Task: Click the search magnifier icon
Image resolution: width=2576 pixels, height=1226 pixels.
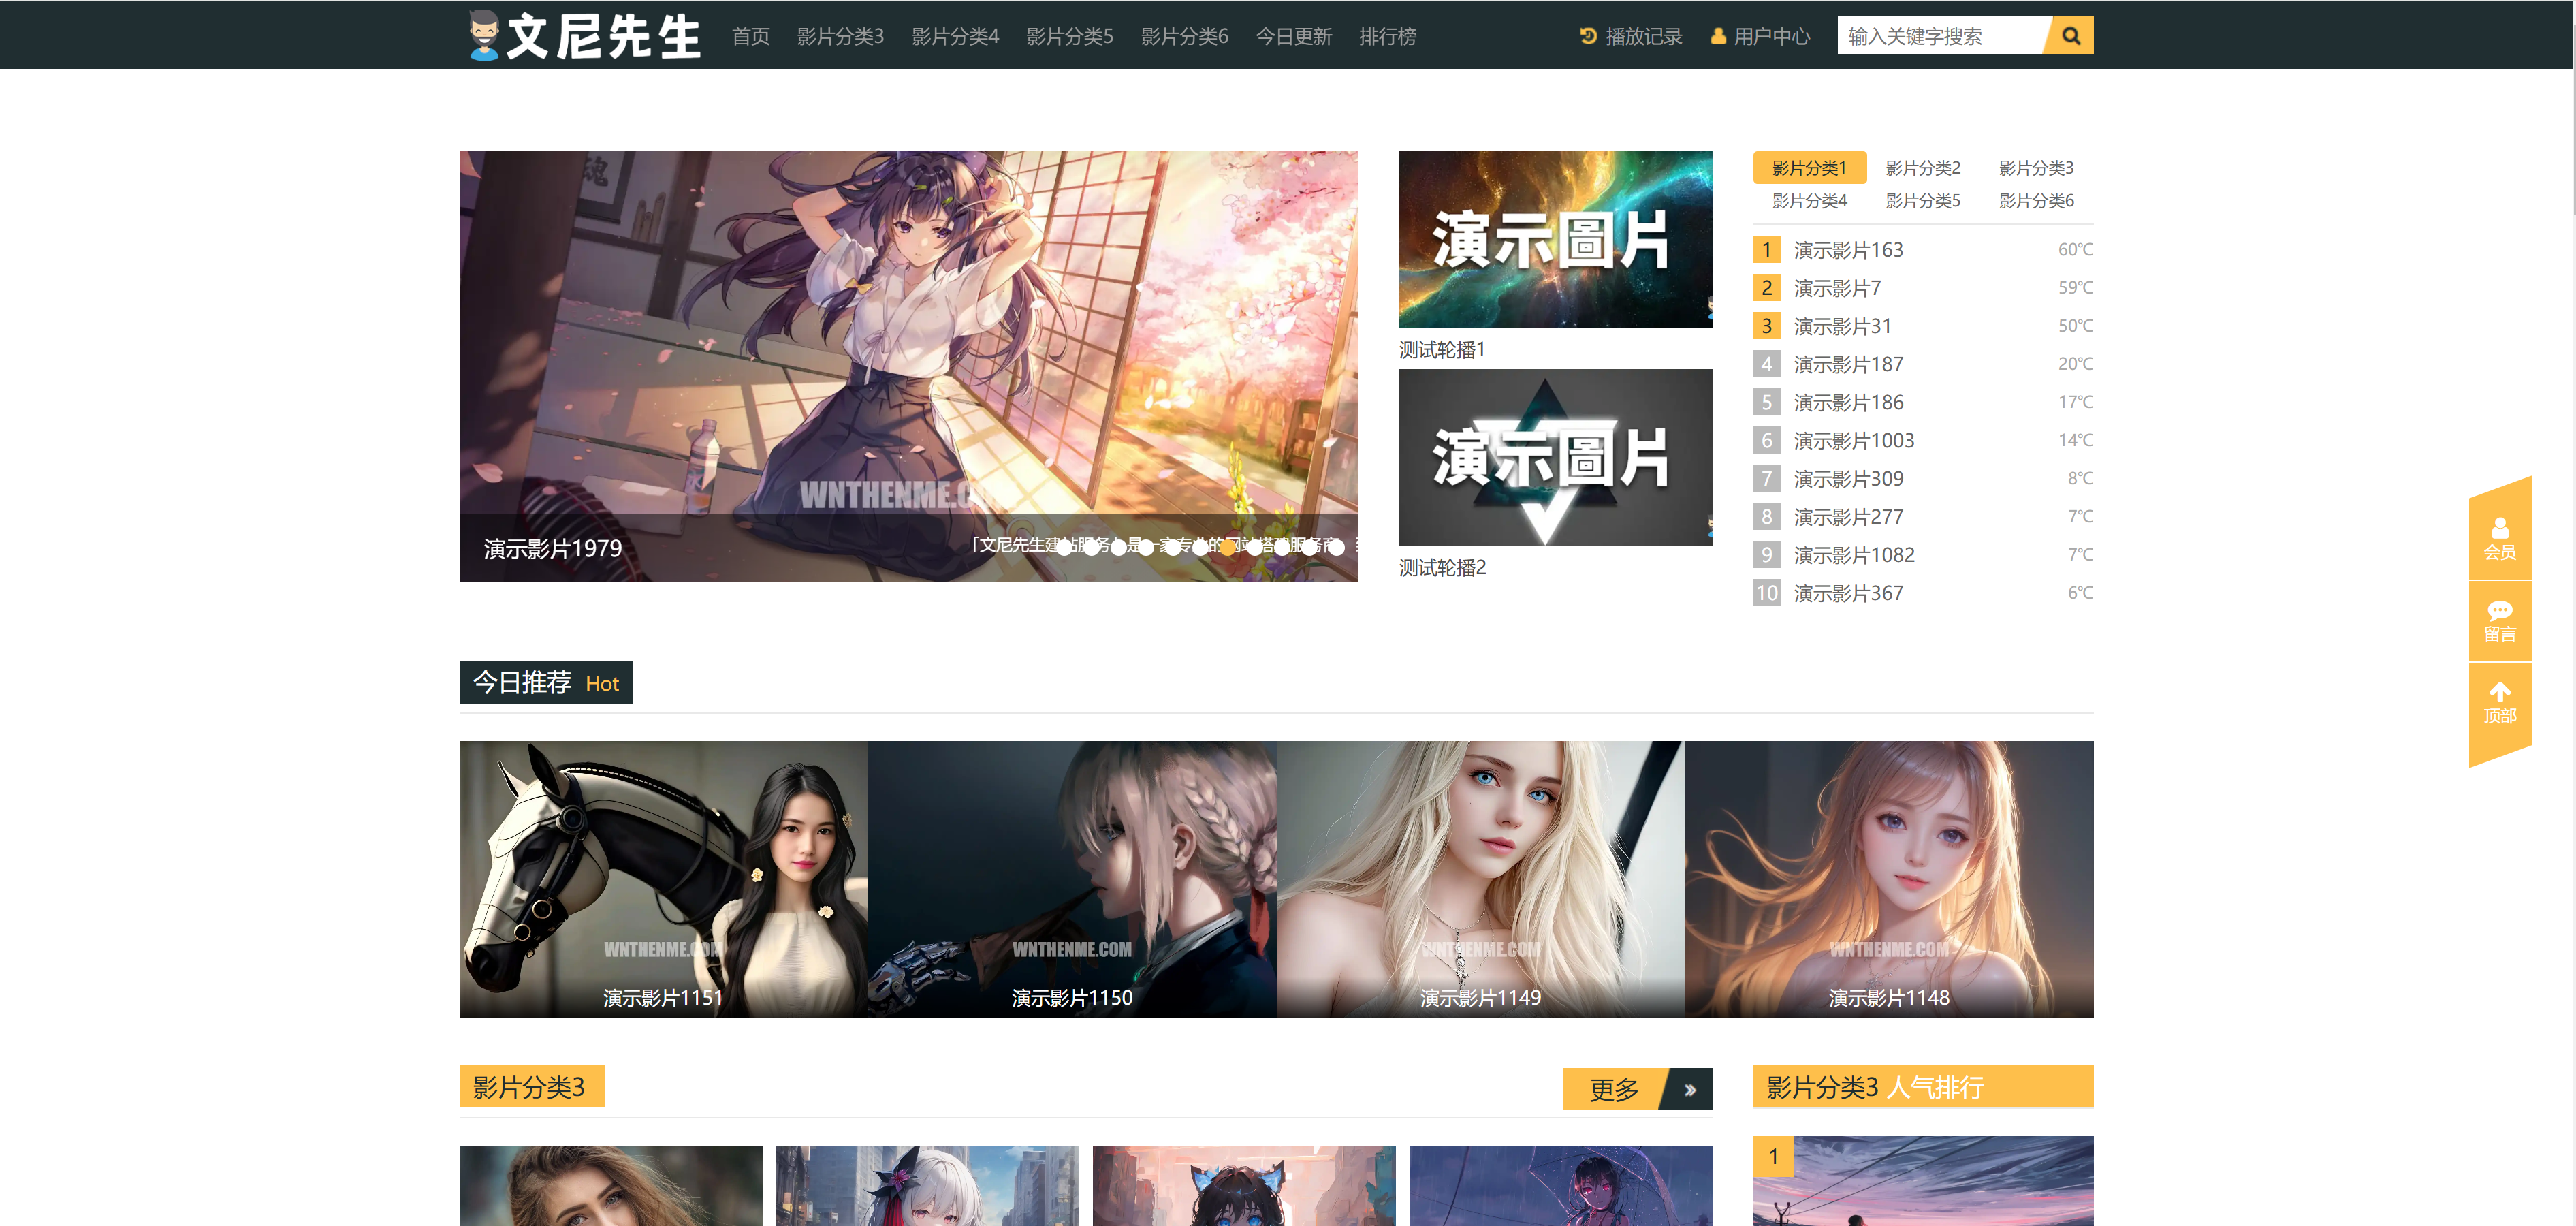Action: tap(2070, 36)
